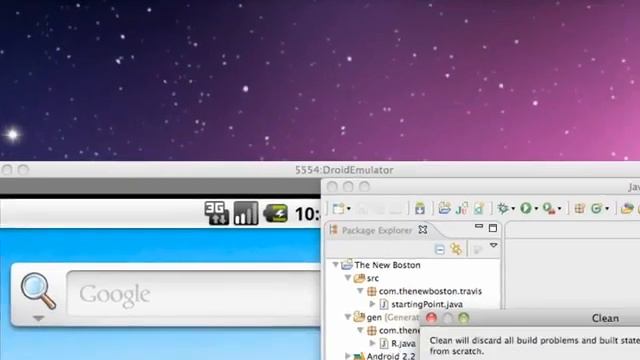
Task: Click the battery charging icon in emulator
Action: point(276,213)
